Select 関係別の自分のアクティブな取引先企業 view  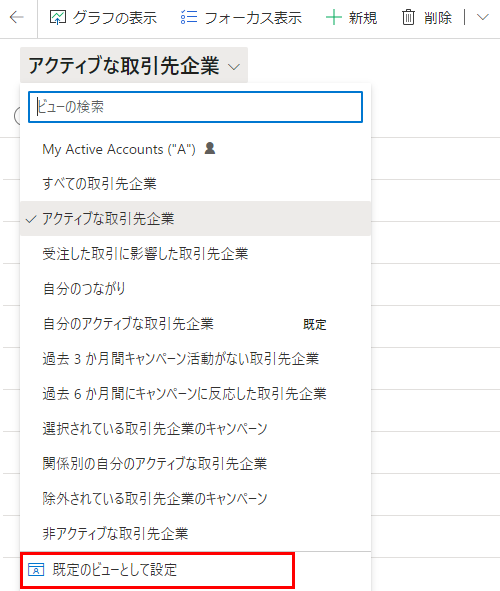195,464
